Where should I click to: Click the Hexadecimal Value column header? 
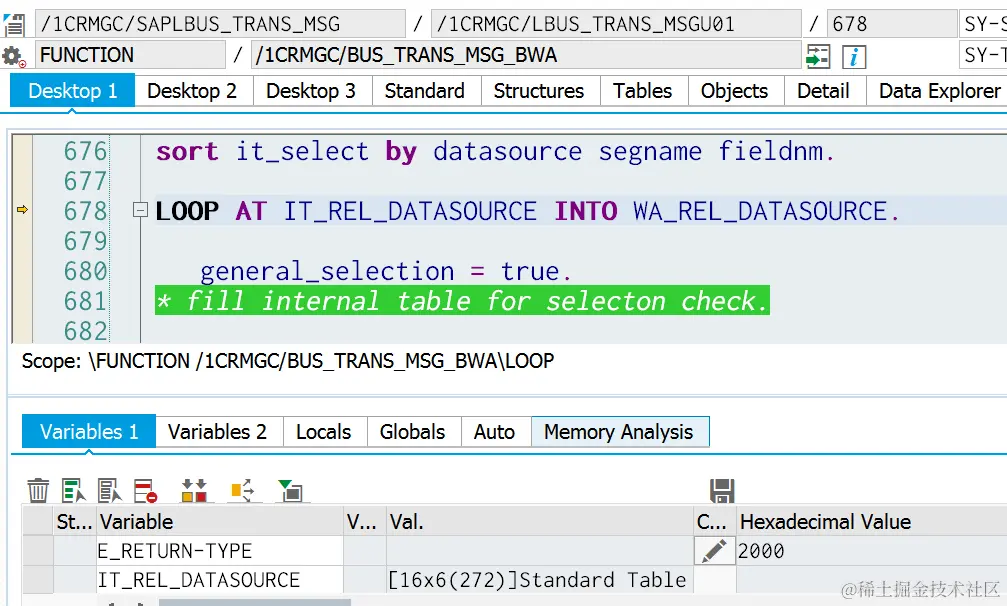click(871, 521)
